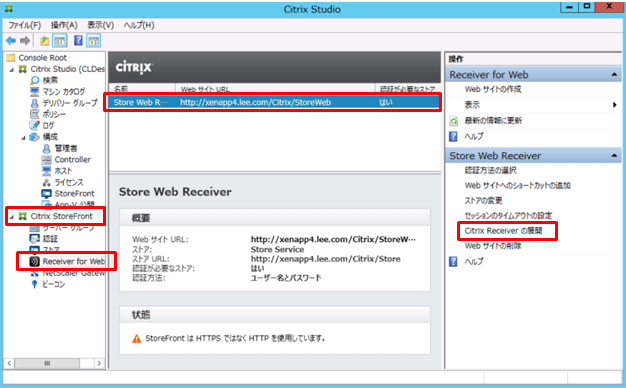Click Web サイトの削除 action
This screenshot has width=626, height=388.
tap(493, 246)
